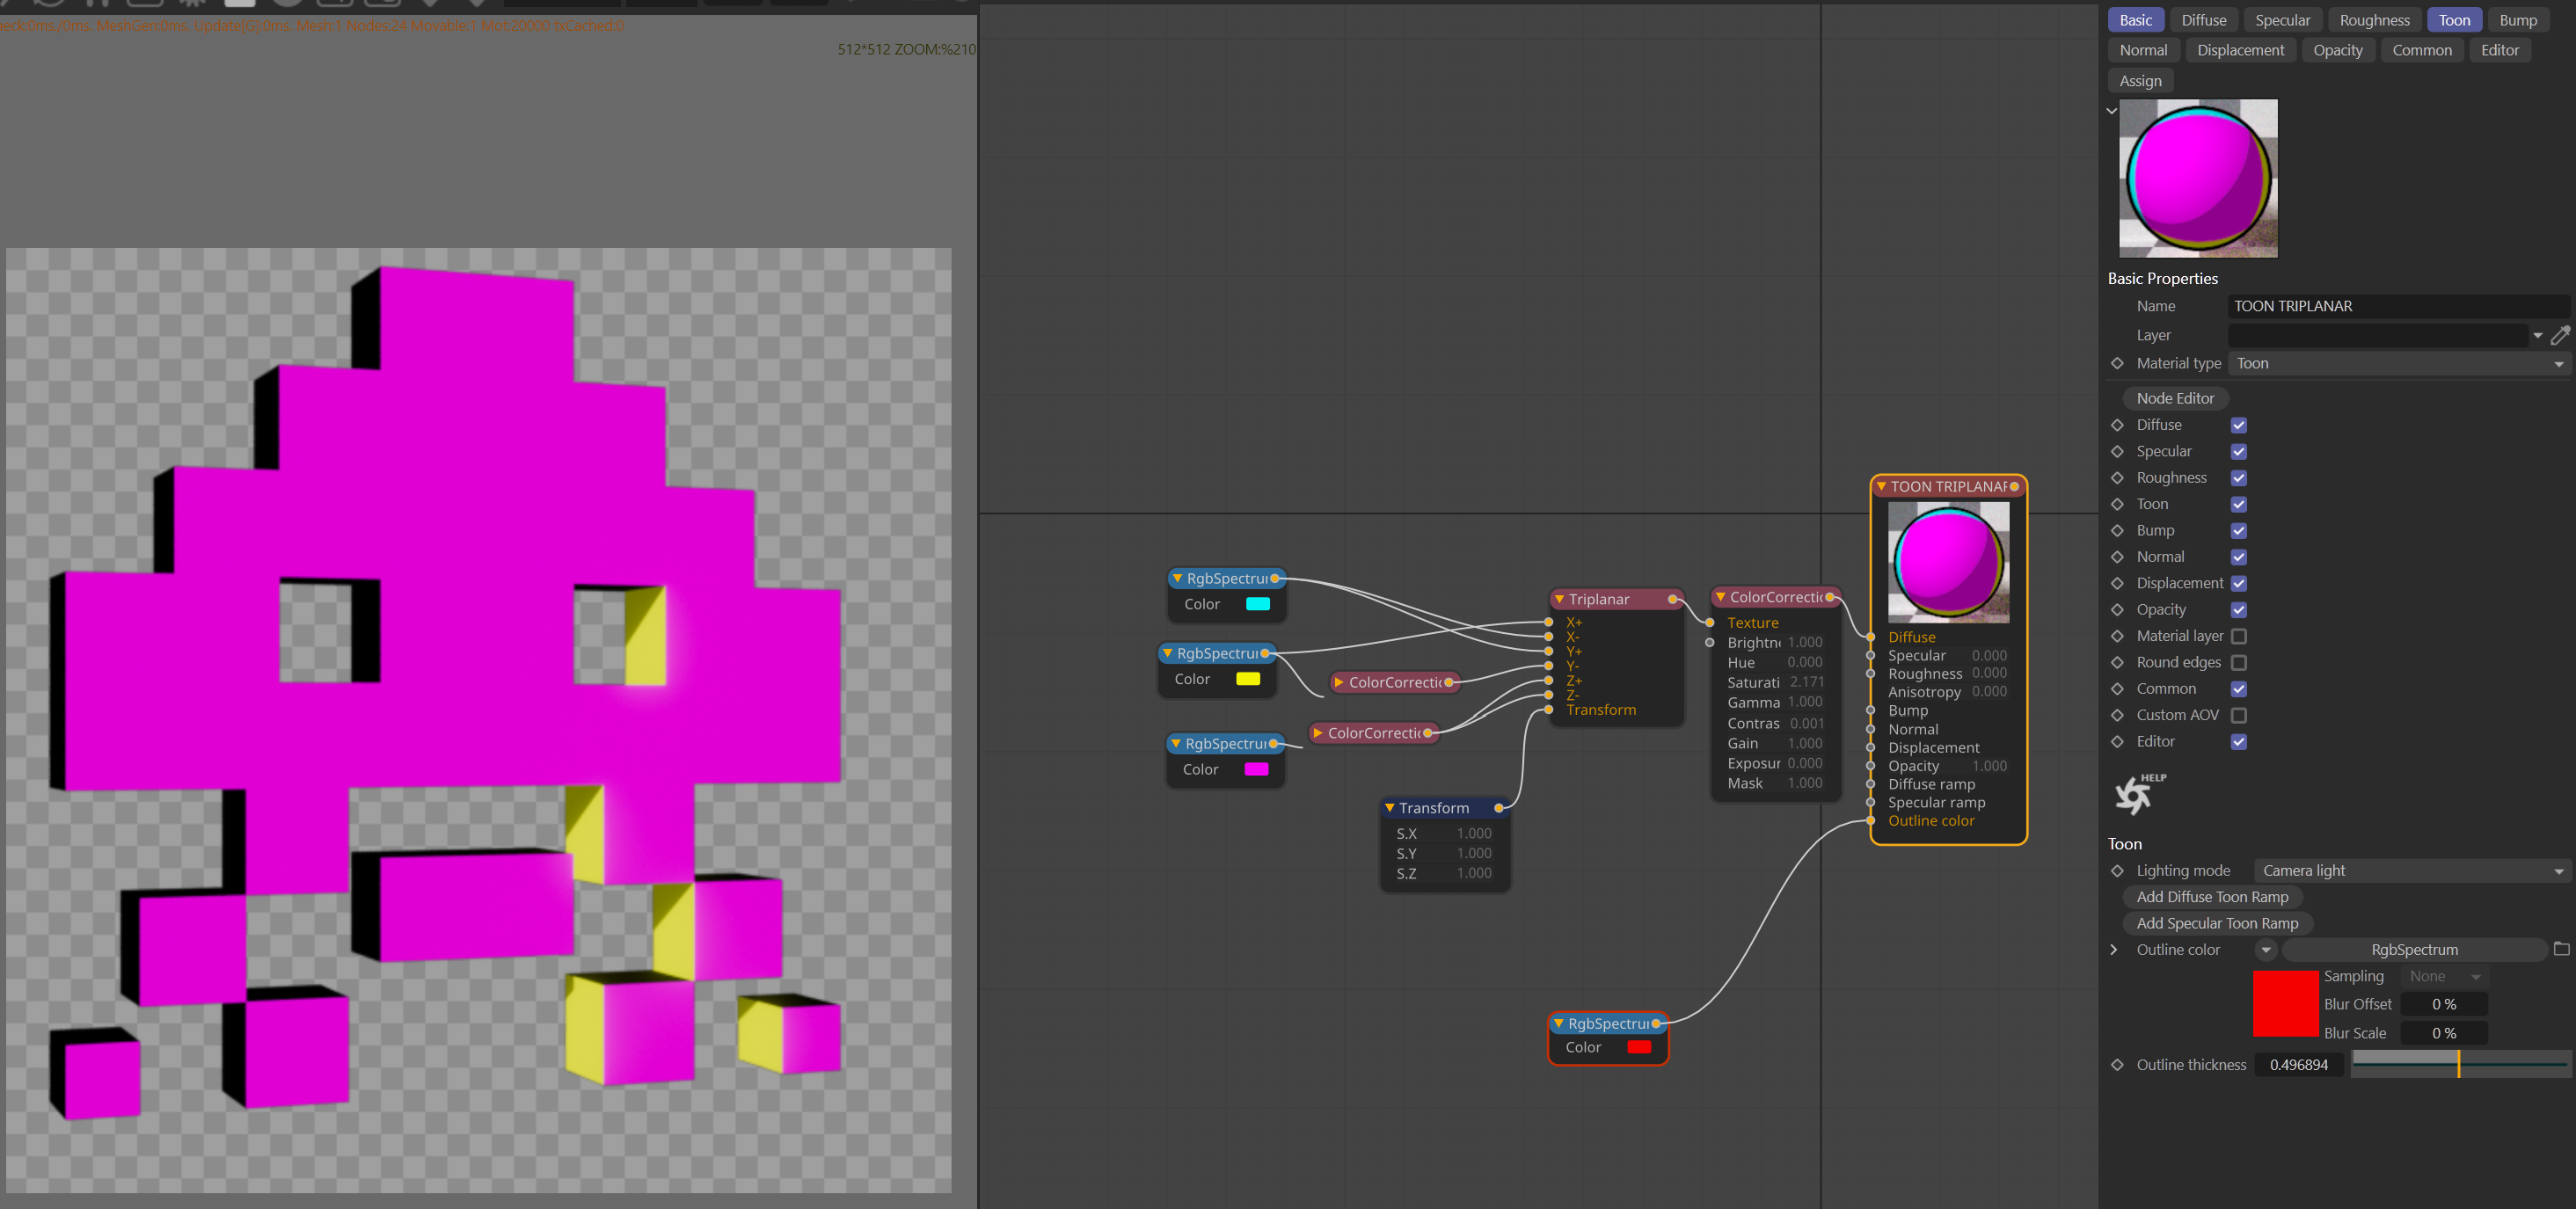This screenshot has width=2576, height=1209.
Task: Click the cyan RgbSpectrum node output port
Action: [x=1274, y=578]
